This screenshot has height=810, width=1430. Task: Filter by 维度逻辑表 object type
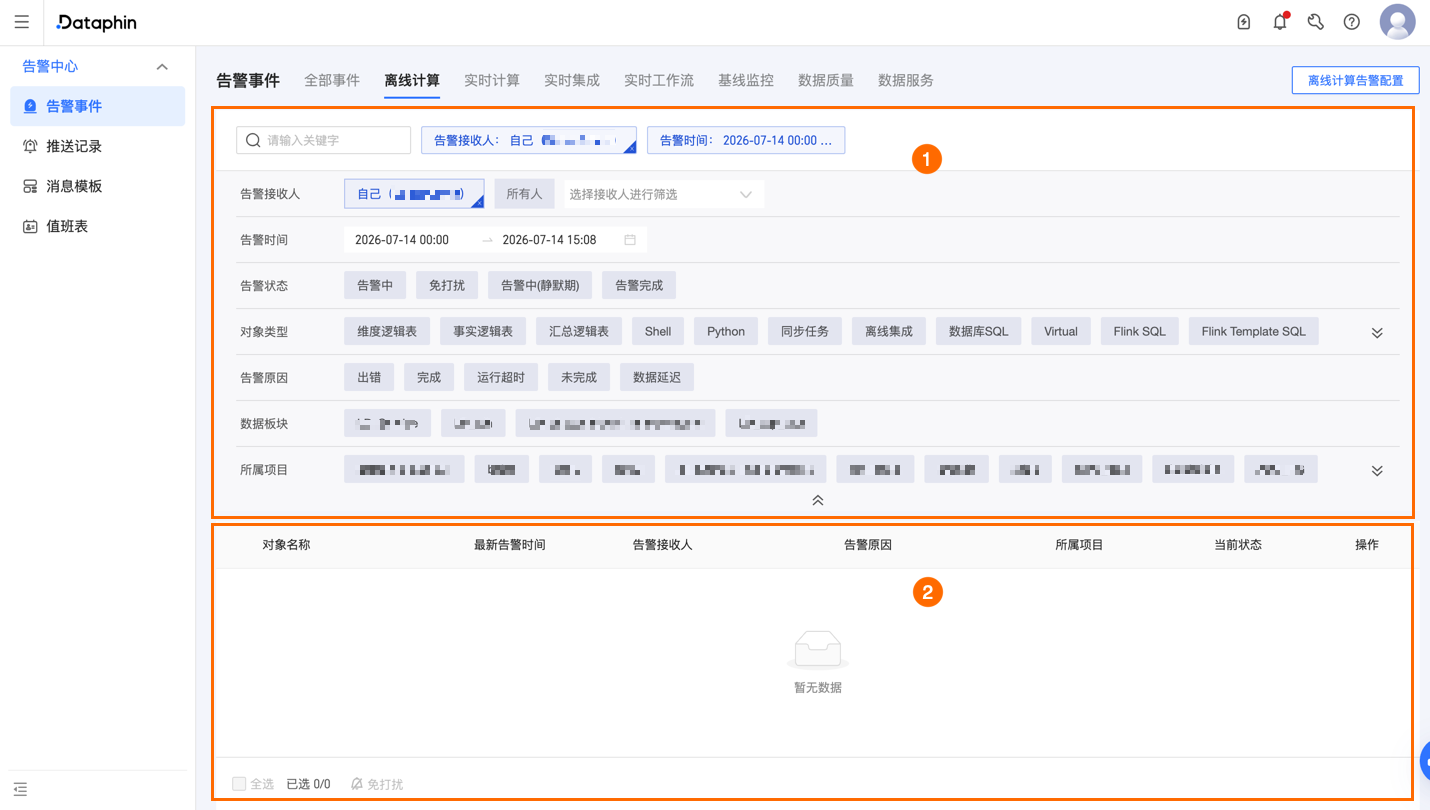tap(387, 332)
